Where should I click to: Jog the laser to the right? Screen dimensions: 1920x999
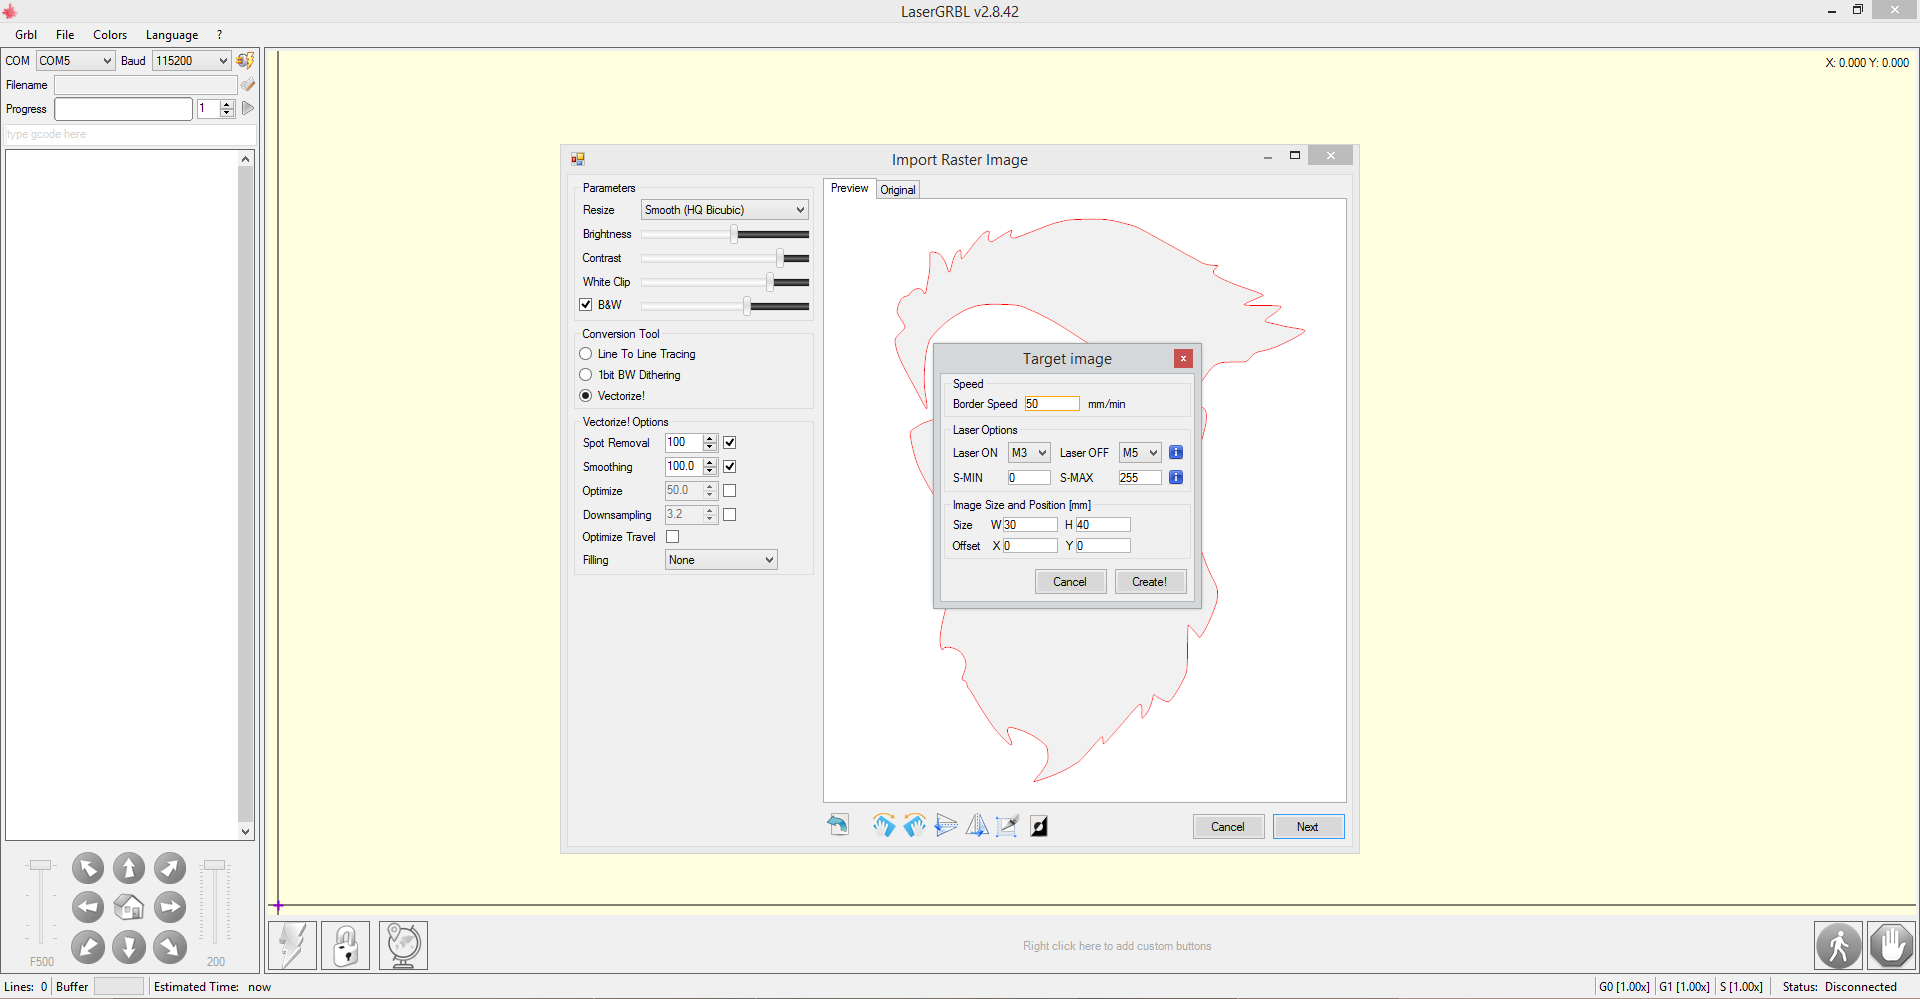[170, 907]
